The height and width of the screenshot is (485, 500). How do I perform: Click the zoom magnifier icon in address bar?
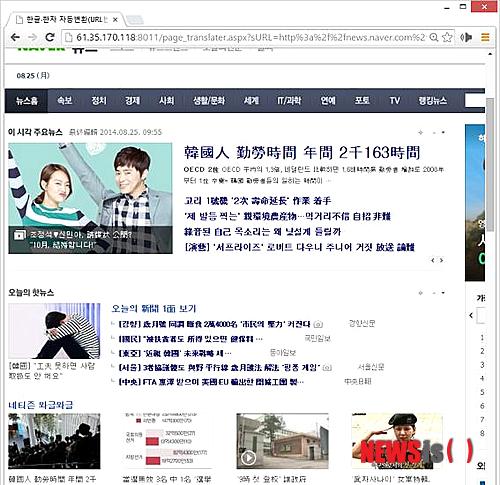click(x=434, y=37)
